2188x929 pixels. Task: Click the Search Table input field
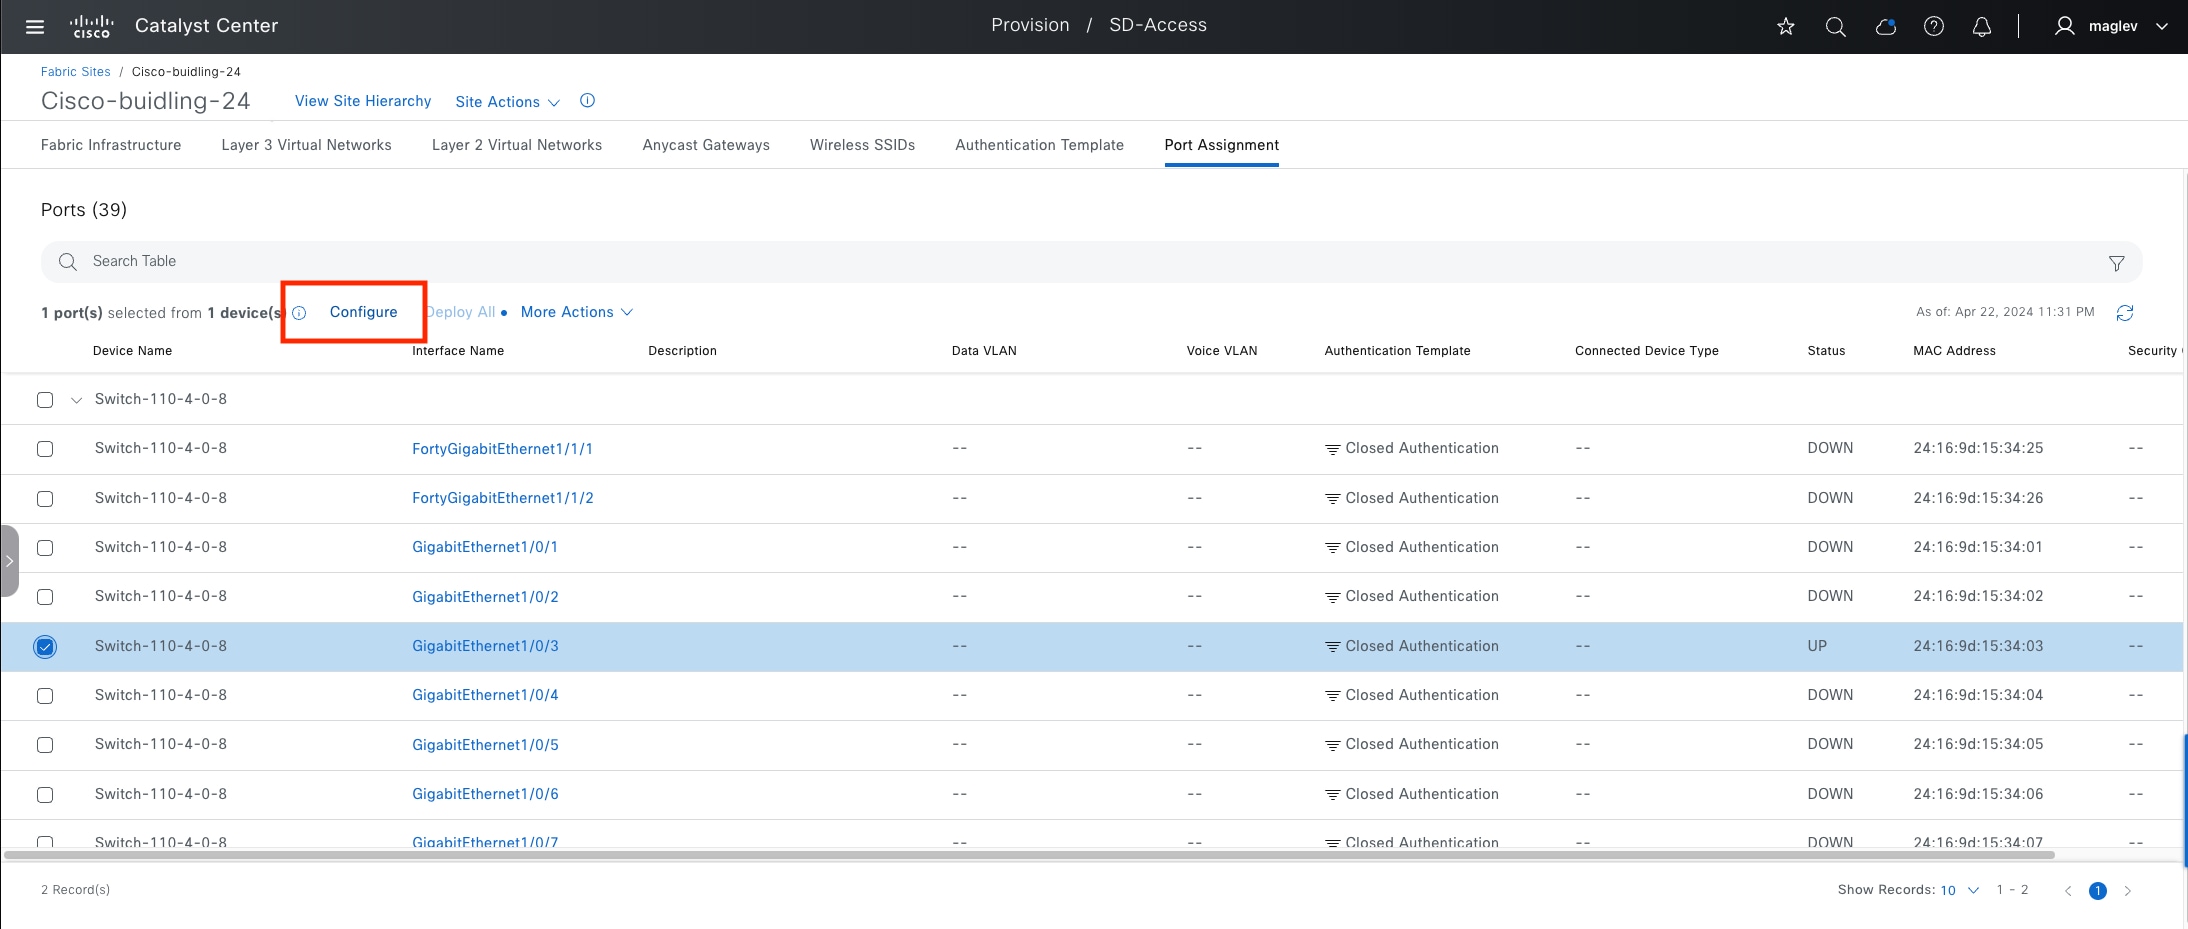tap(600, 261)
